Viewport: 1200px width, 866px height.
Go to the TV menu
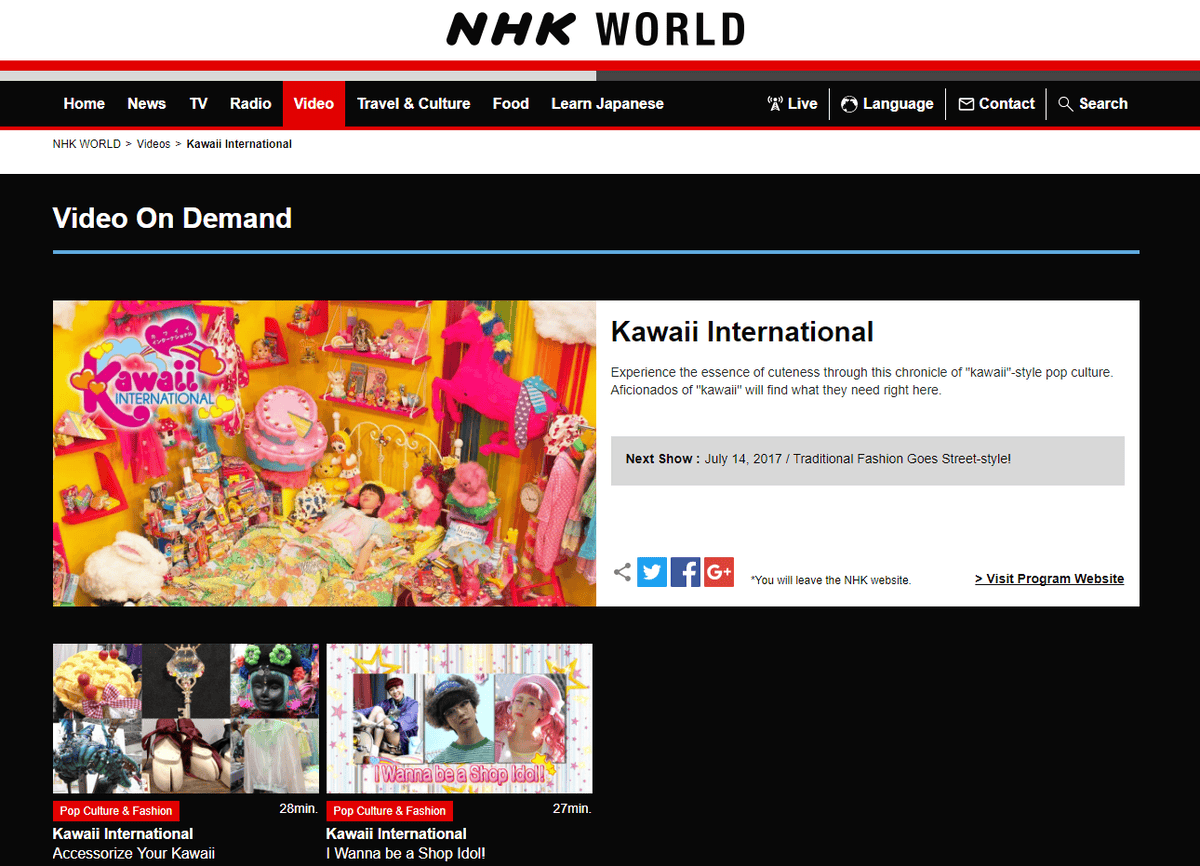199,104
